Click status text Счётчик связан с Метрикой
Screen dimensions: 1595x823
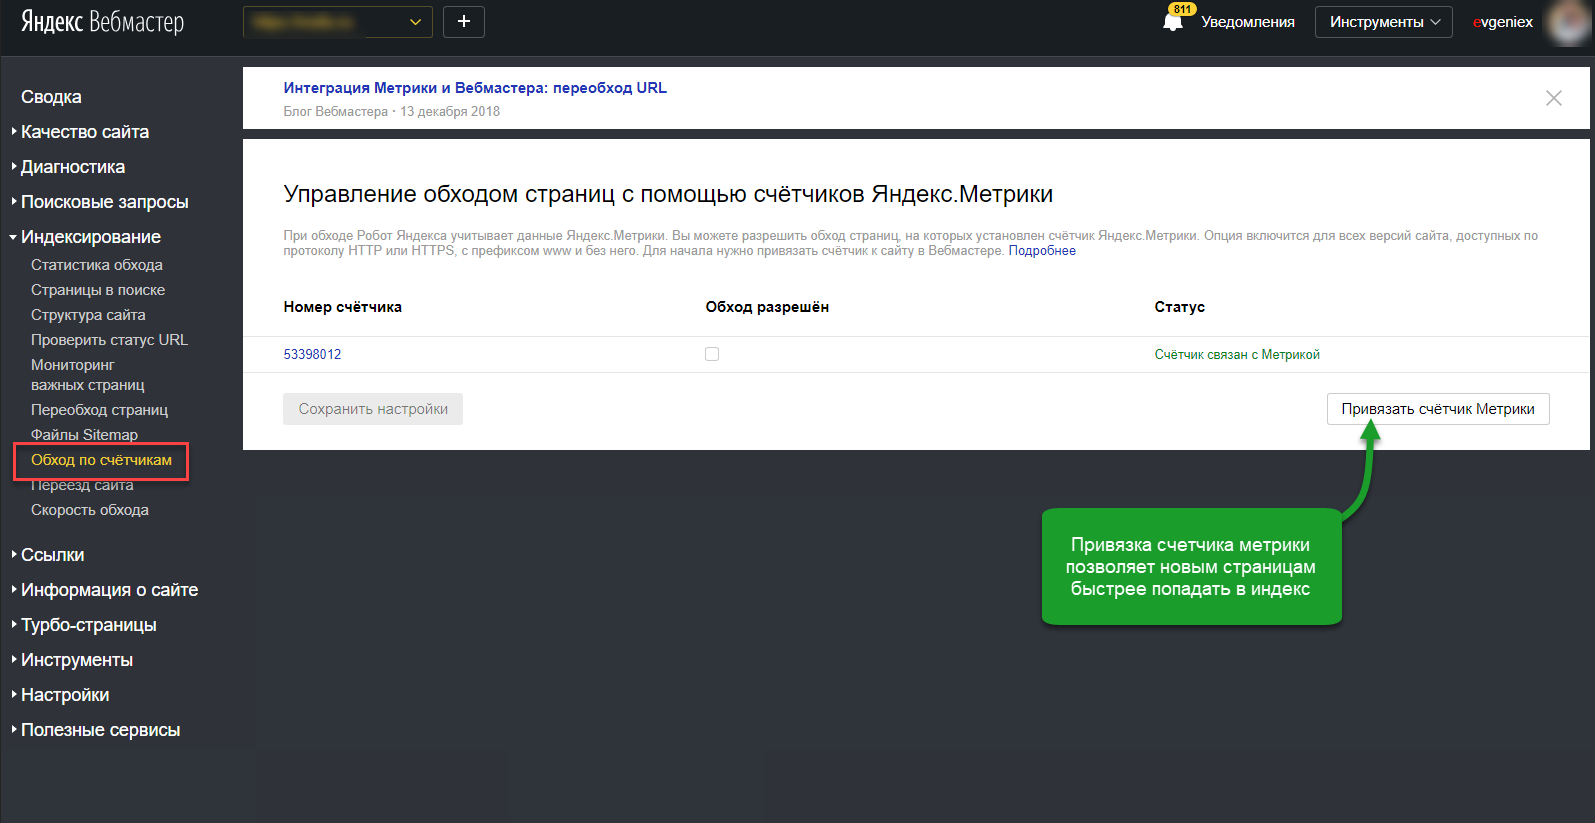pyautogui.click(x=1237, y=354)
